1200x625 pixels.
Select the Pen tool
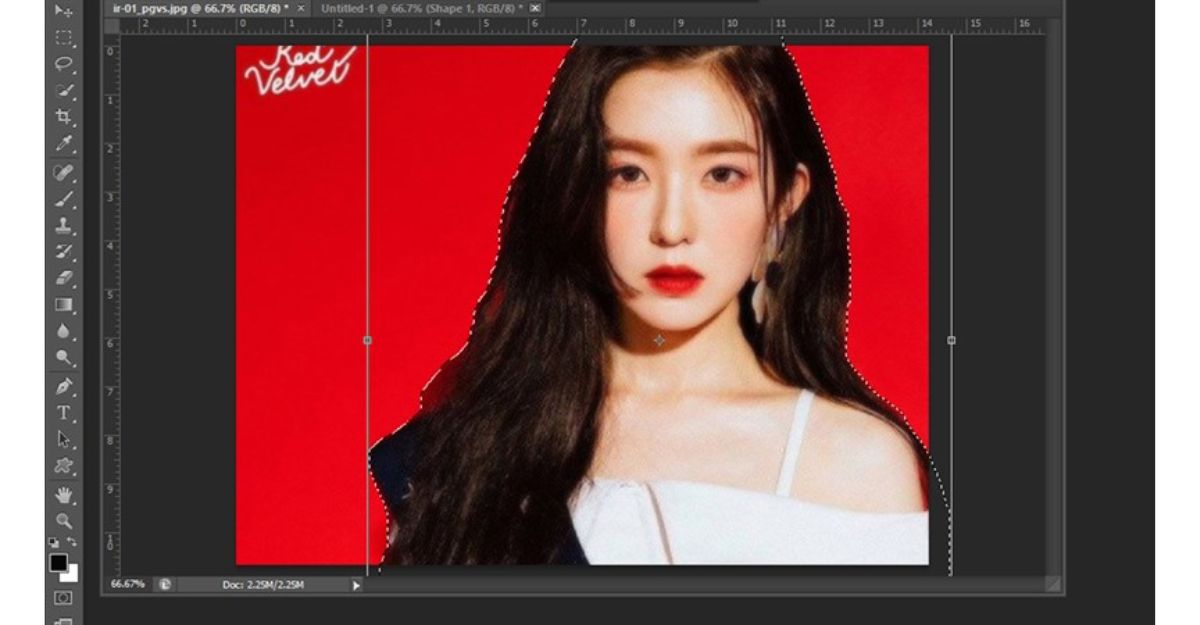[64, 385]
